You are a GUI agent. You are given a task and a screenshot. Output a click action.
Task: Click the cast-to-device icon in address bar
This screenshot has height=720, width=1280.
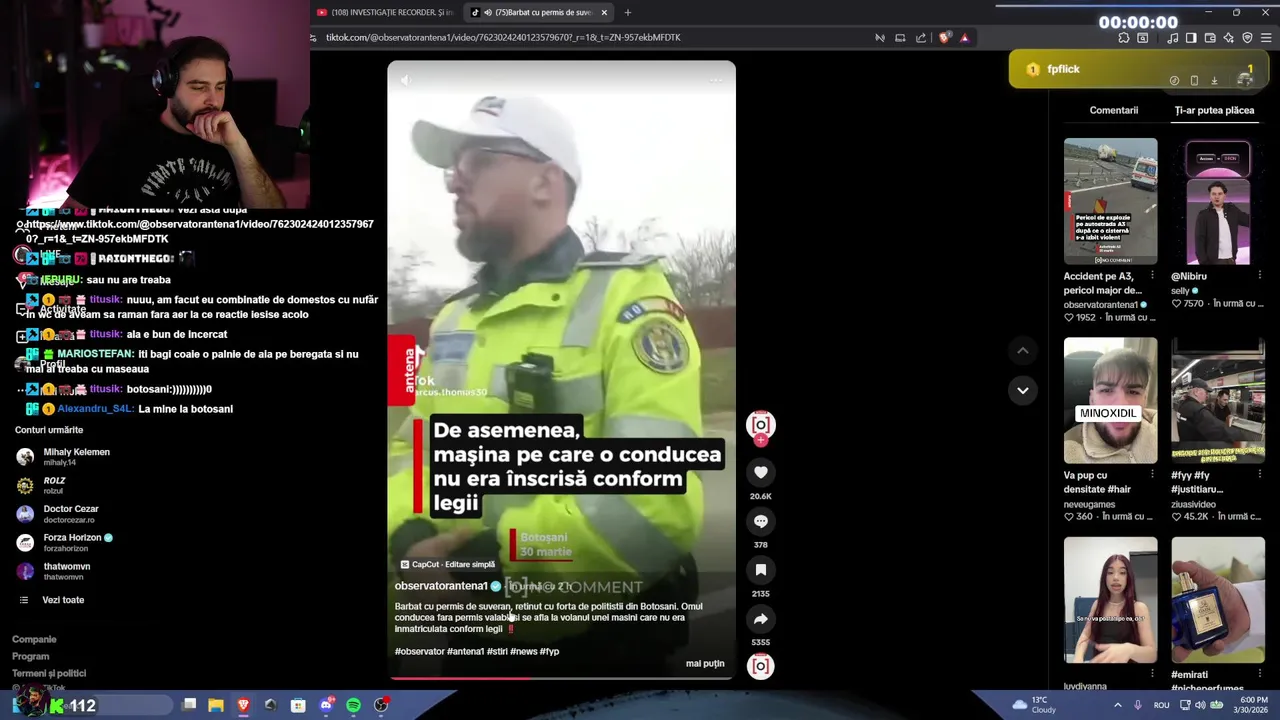point(900,38)
